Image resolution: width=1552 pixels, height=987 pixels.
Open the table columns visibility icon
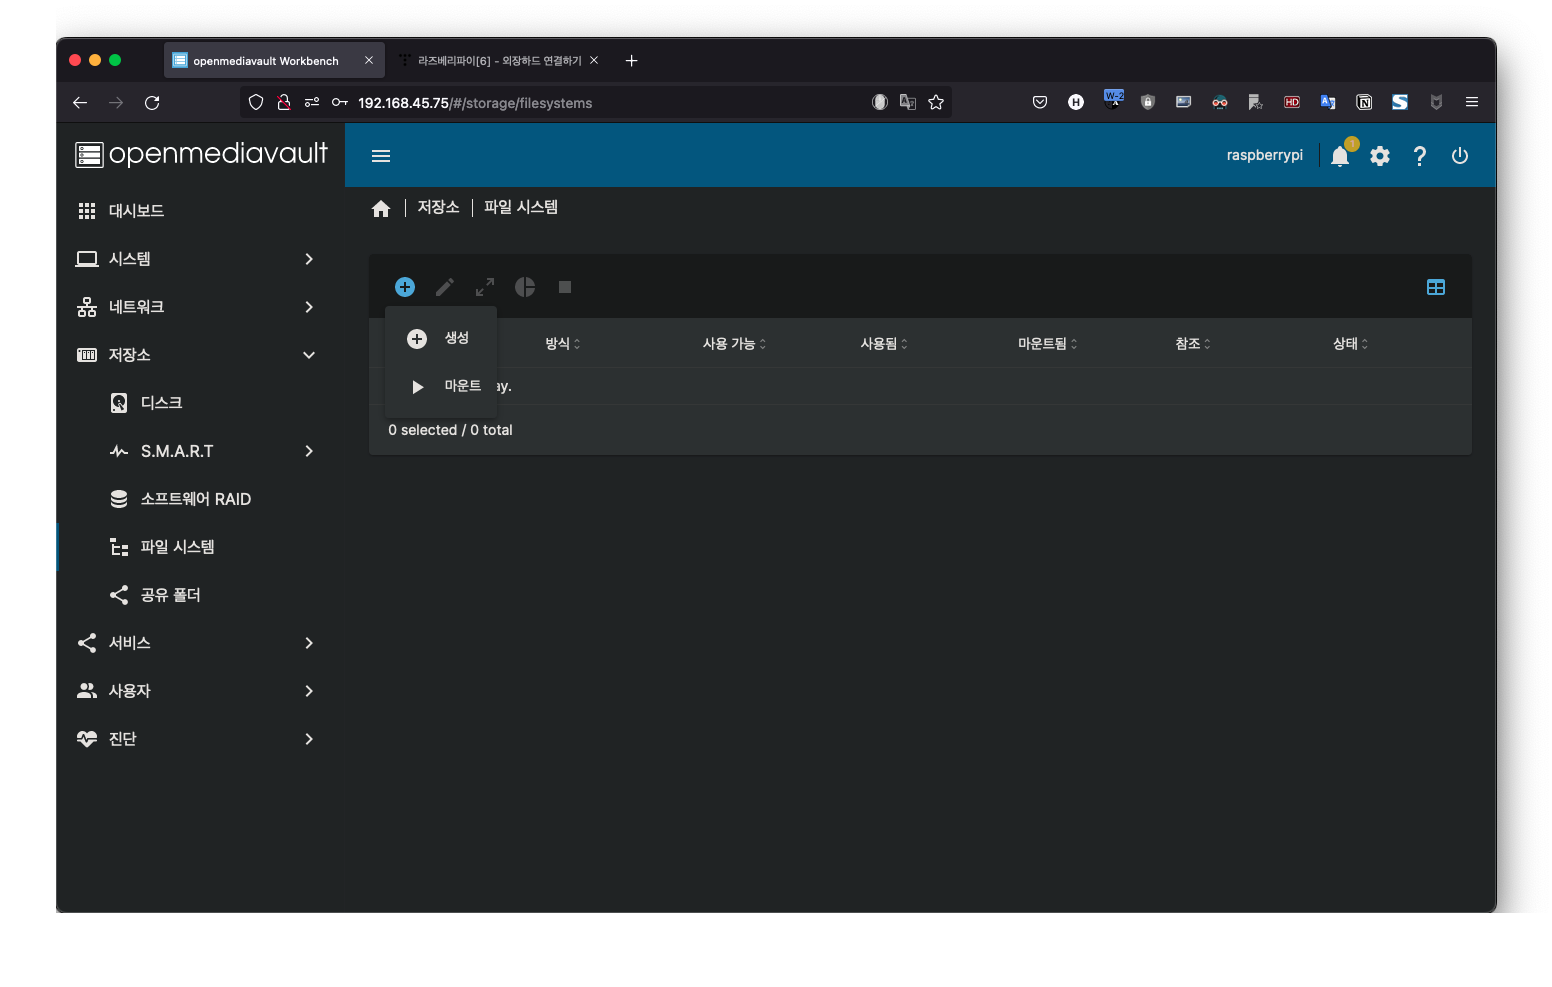point(1436,287)
